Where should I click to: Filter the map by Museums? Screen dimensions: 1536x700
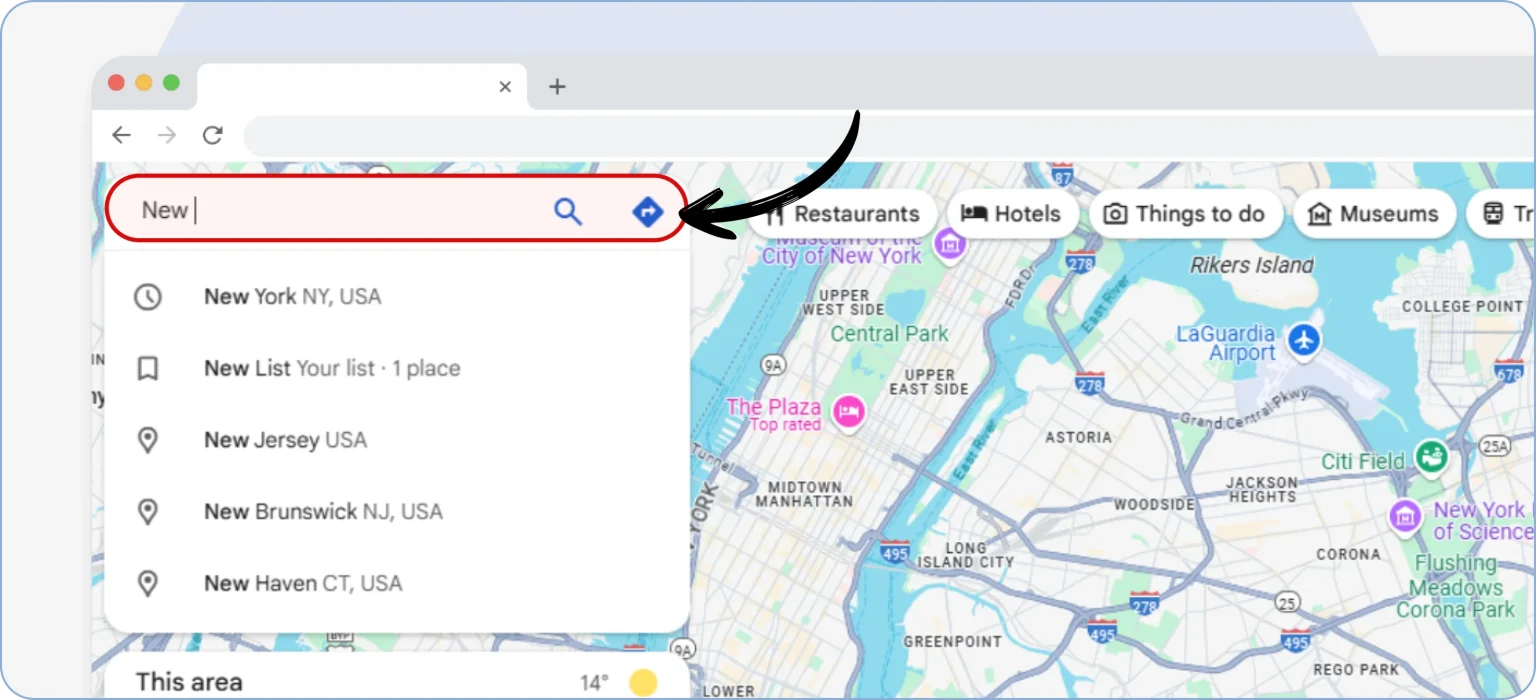[1374, 214]
